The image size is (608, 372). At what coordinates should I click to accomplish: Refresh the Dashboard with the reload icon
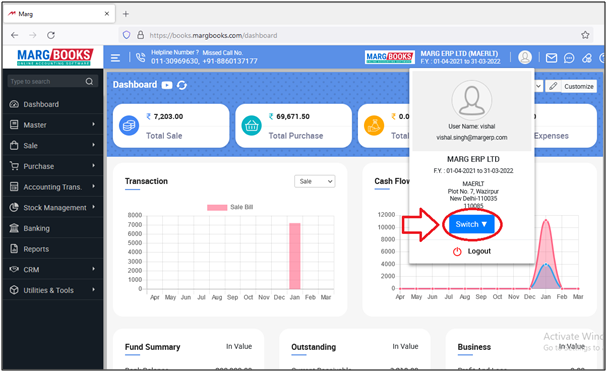(182, 85)
